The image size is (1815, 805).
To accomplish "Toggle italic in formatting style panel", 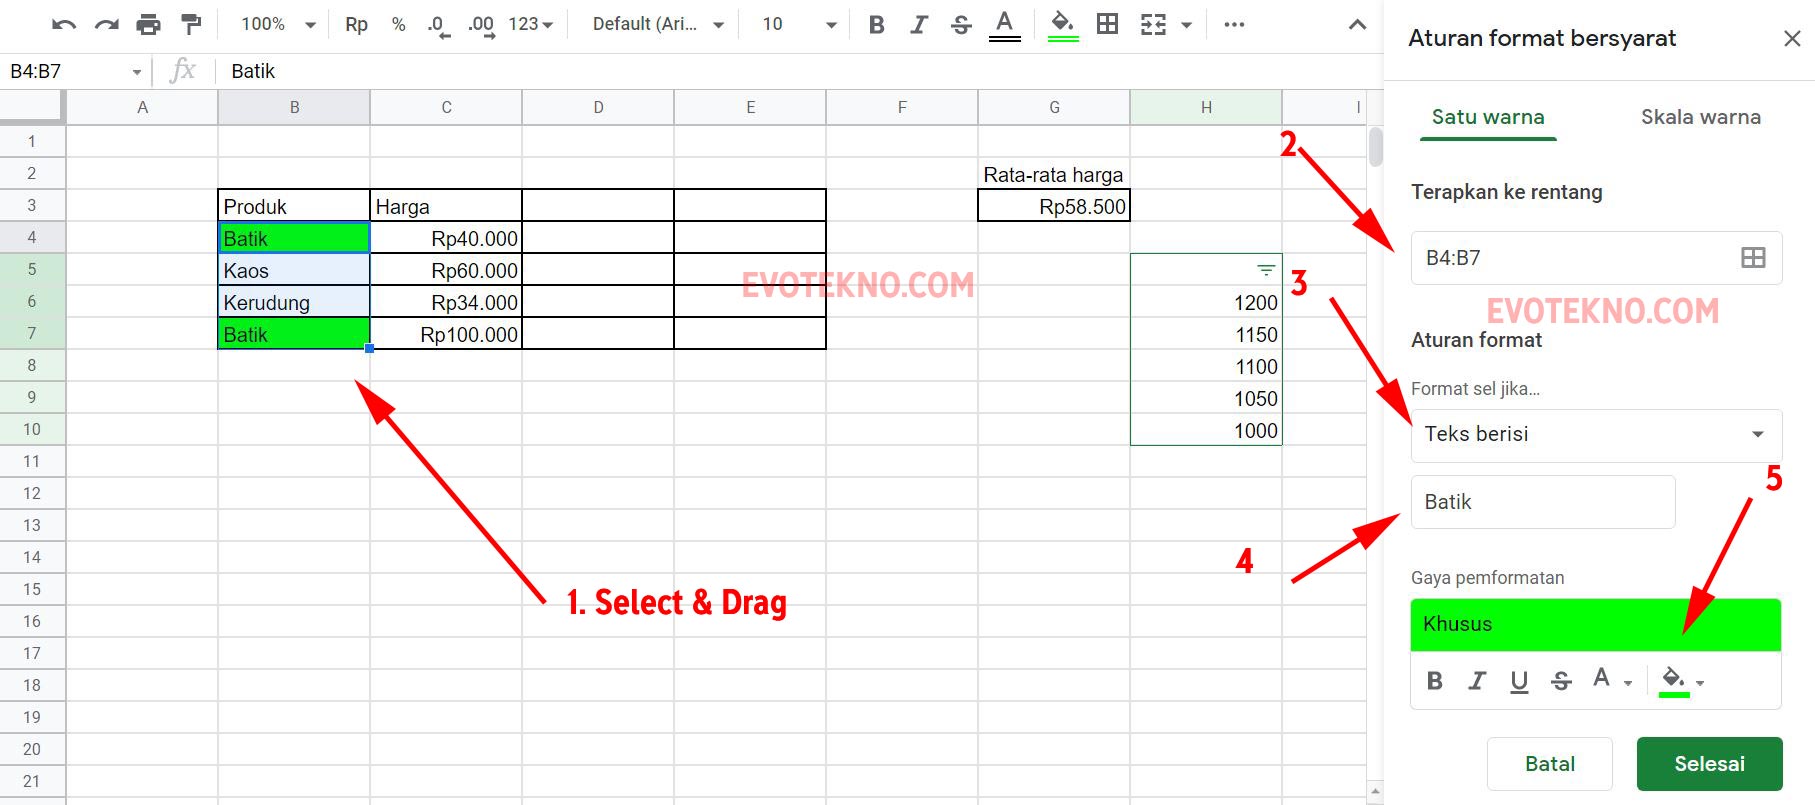I will click(1477, 681).
